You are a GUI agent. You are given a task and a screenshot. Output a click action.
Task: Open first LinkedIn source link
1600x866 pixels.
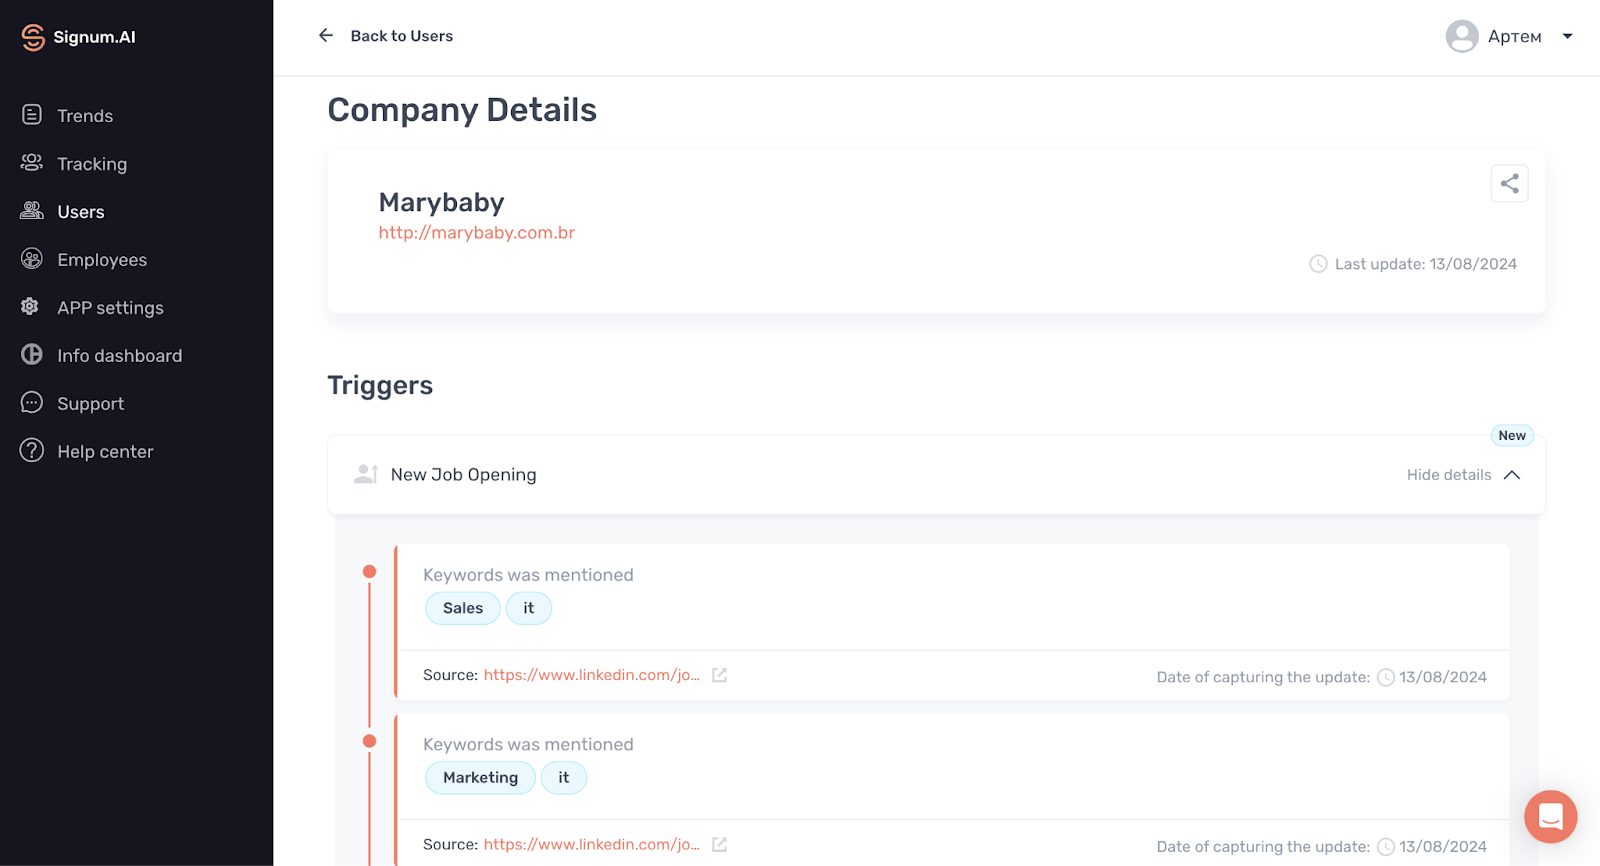tap(591, 675)
